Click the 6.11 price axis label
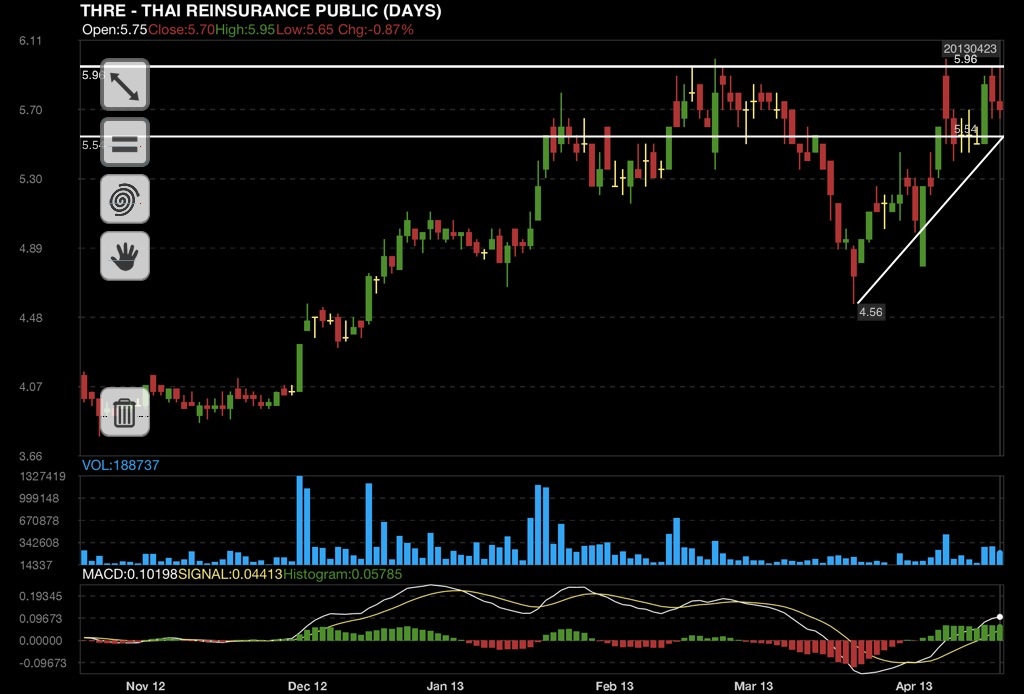The image size is (1024, 694). click(30, 40)
